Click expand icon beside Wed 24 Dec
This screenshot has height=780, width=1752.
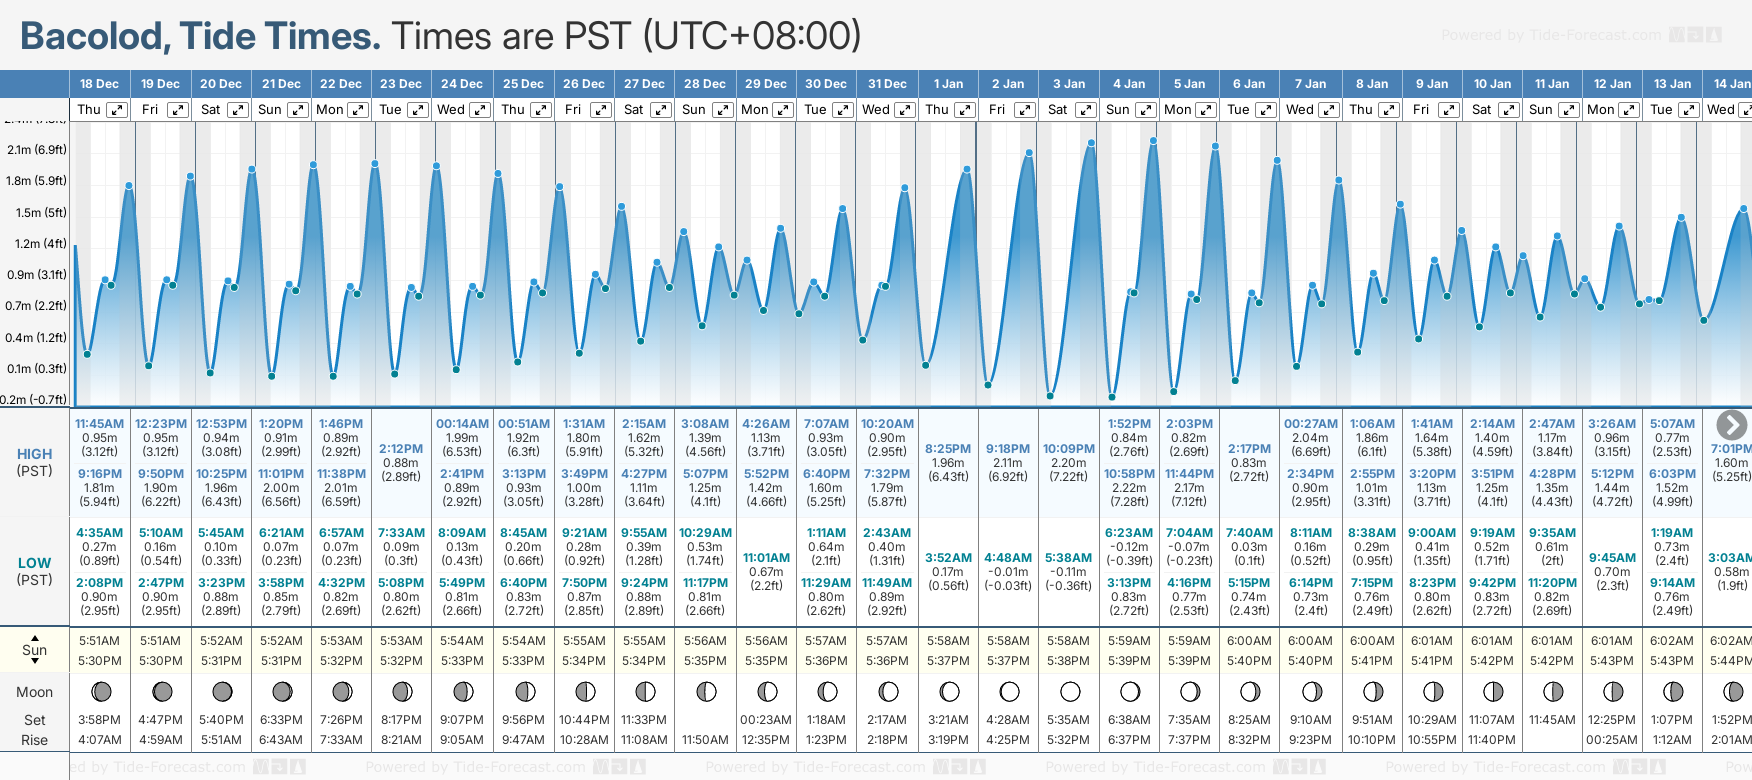click(480, 110)
